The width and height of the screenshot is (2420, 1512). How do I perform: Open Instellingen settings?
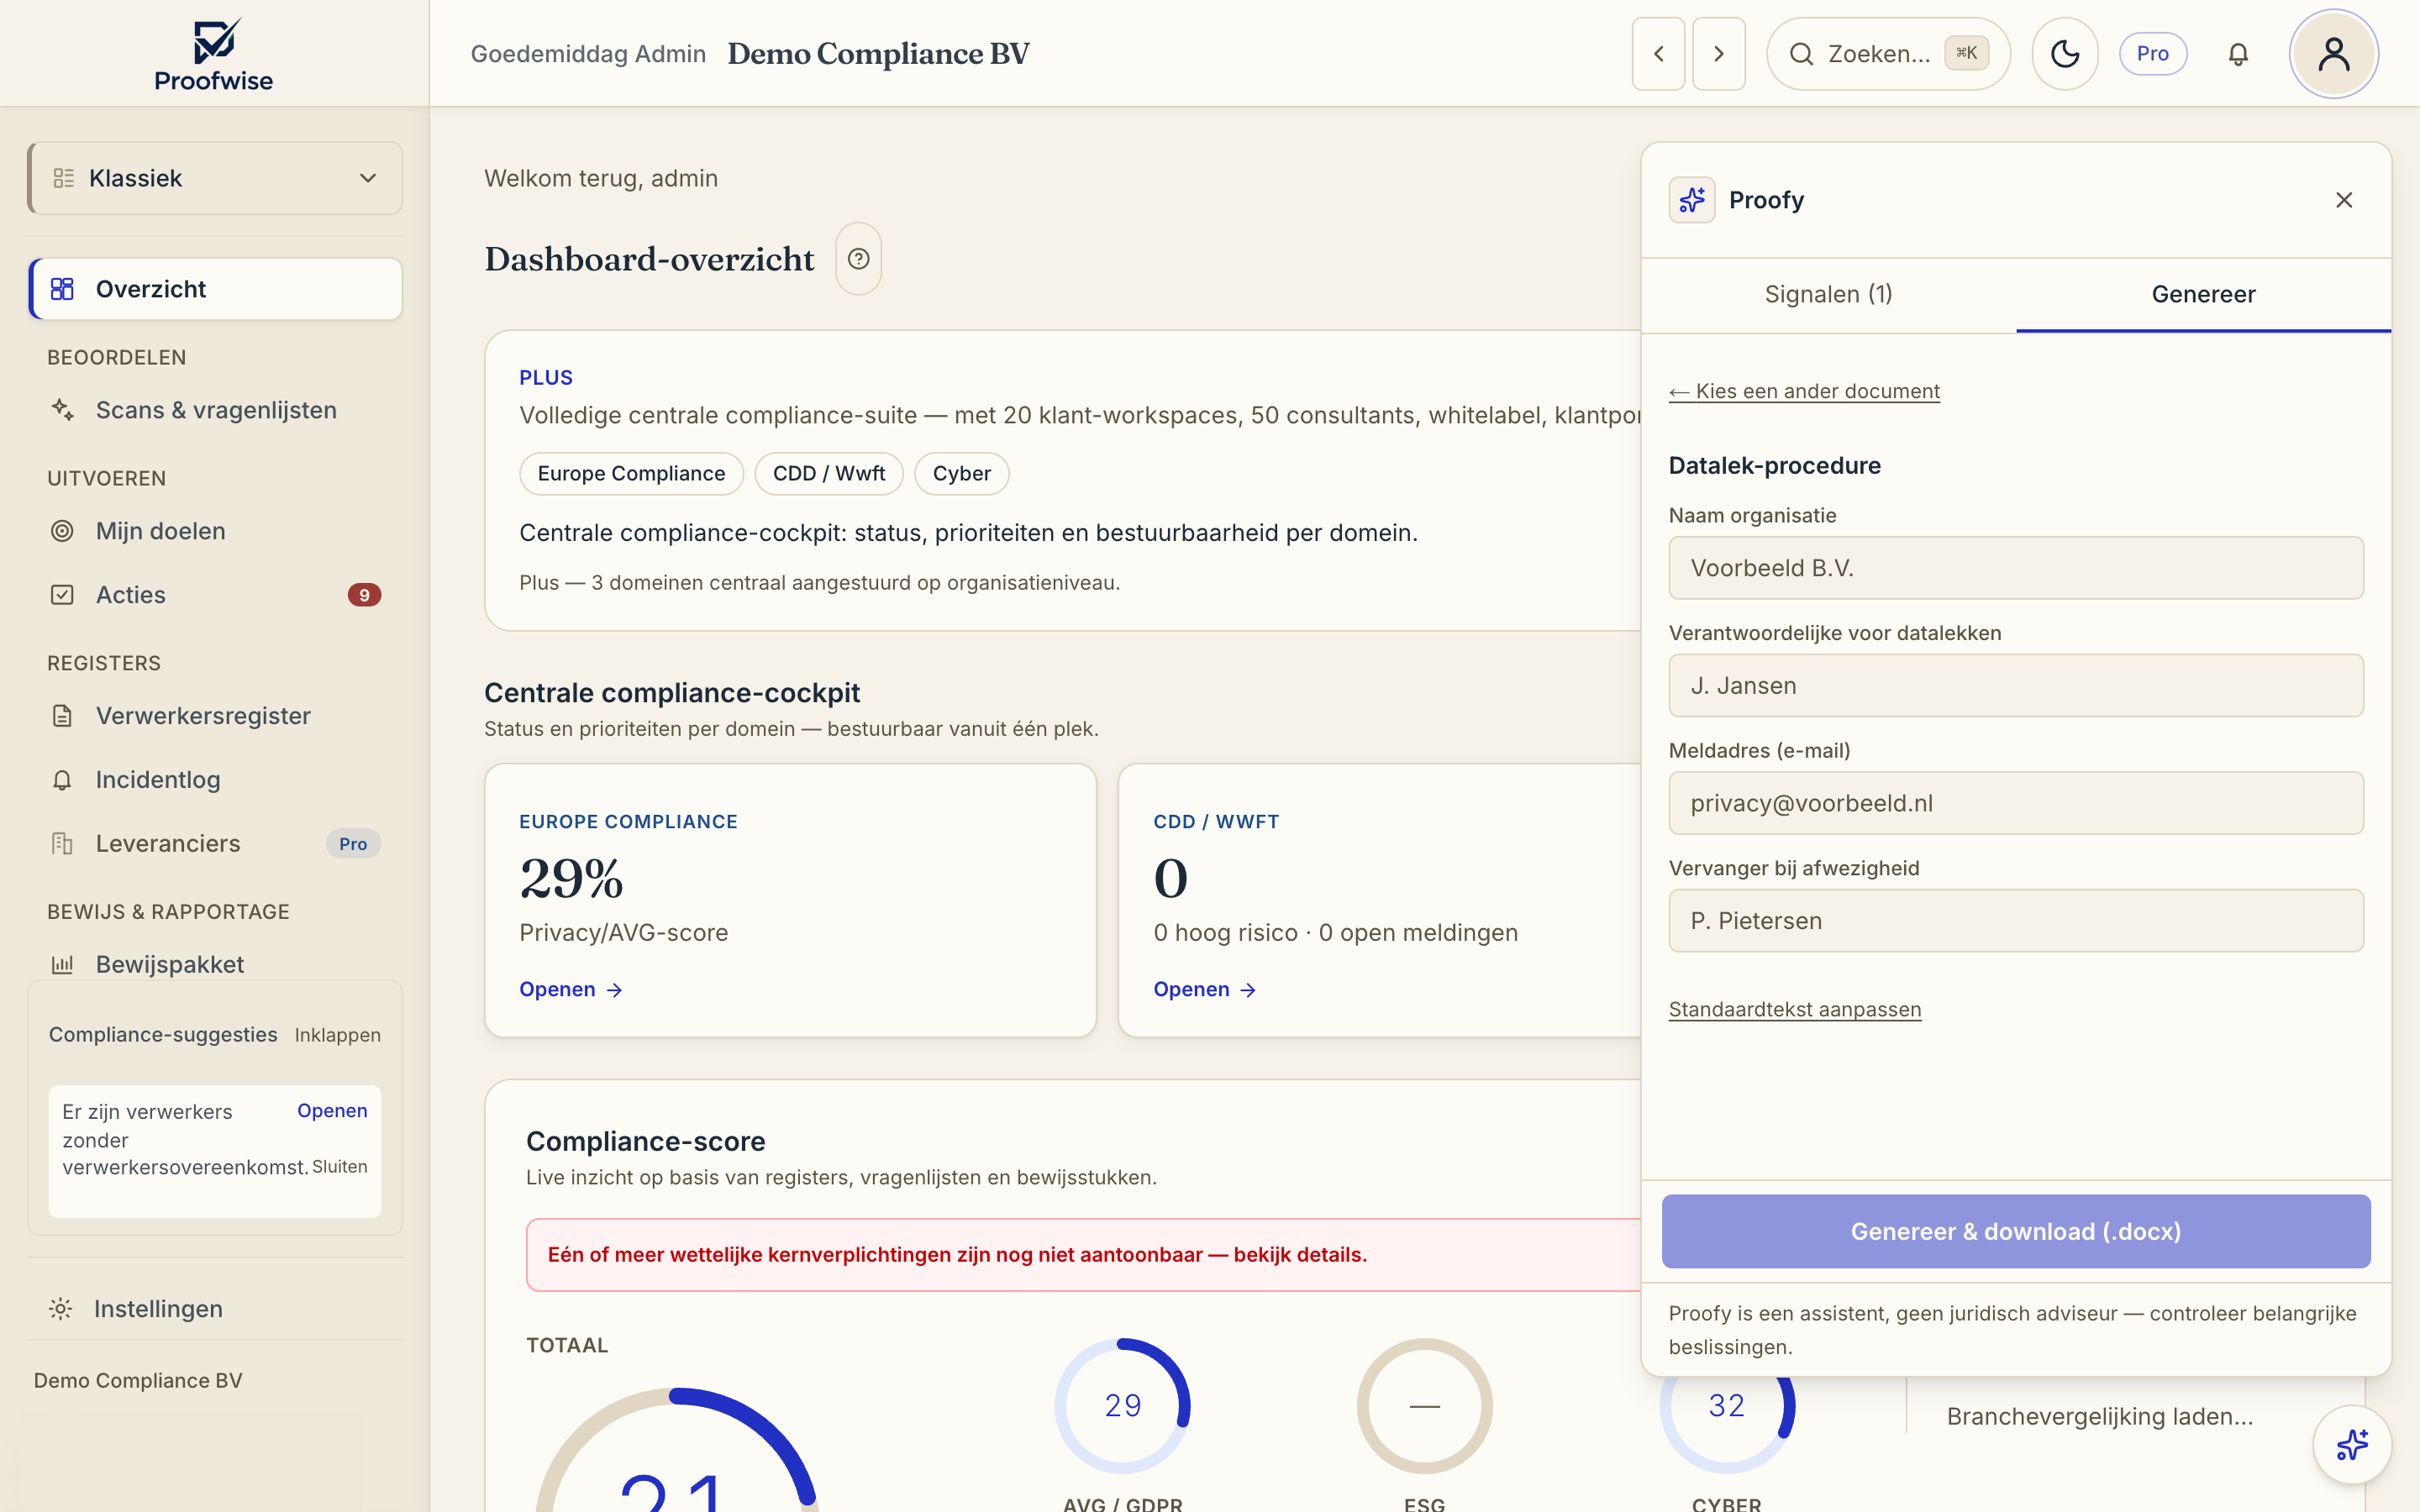click(215, 1309)
